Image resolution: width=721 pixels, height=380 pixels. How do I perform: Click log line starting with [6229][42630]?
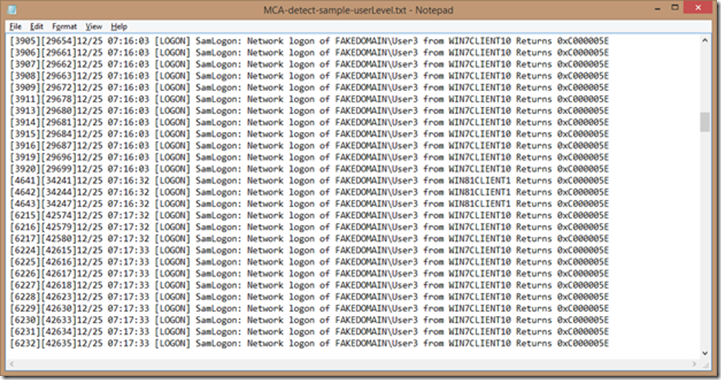coord(309,308)
